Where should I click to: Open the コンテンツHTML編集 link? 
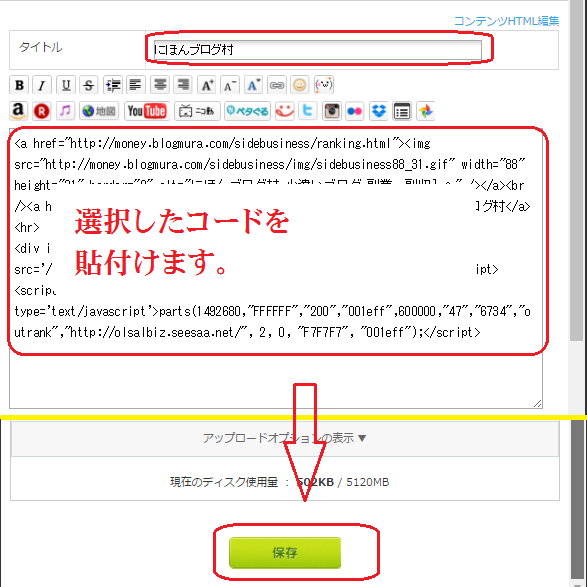(507, 21)
